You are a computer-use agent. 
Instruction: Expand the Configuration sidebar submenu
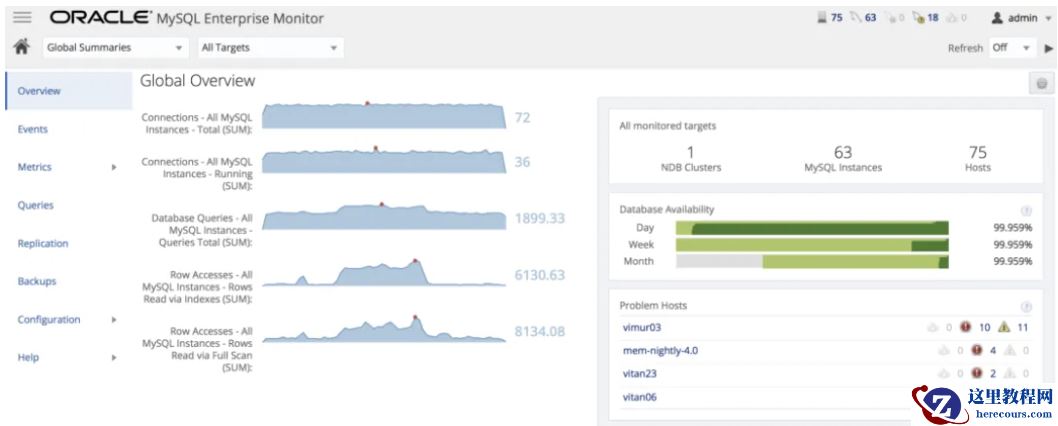tap(113, 320)
